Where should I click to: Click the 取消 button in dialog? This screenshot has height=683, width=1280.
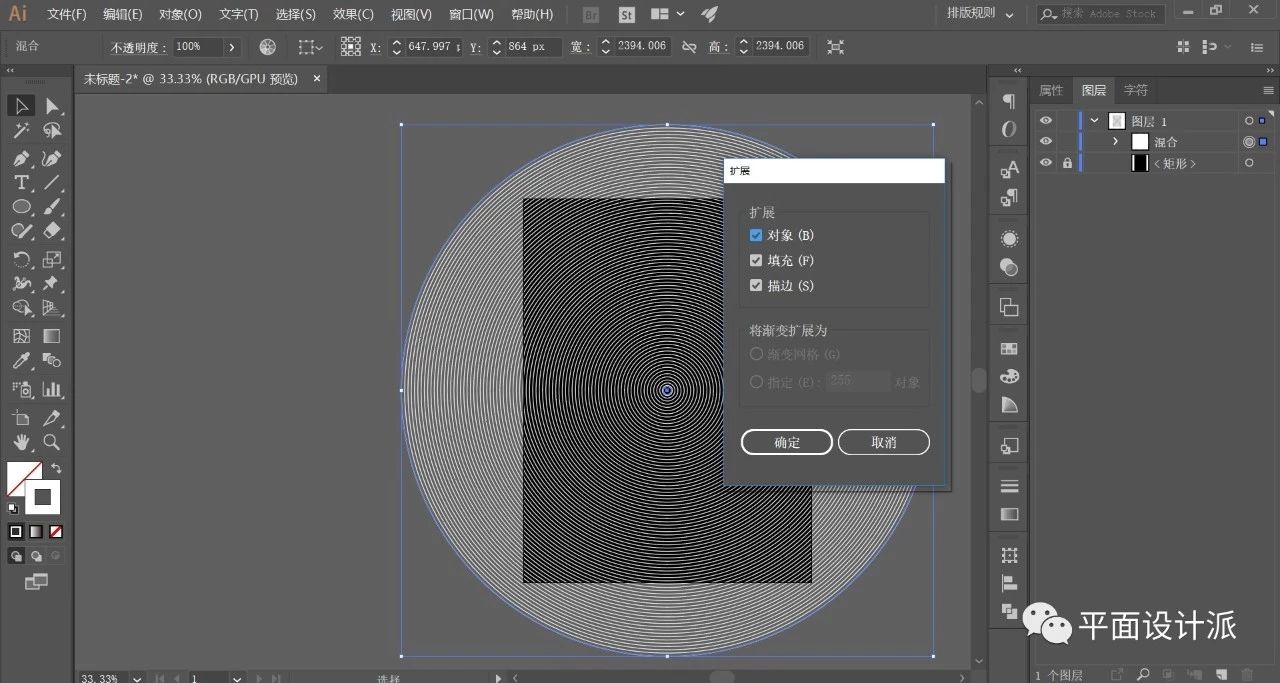(884, 442)
